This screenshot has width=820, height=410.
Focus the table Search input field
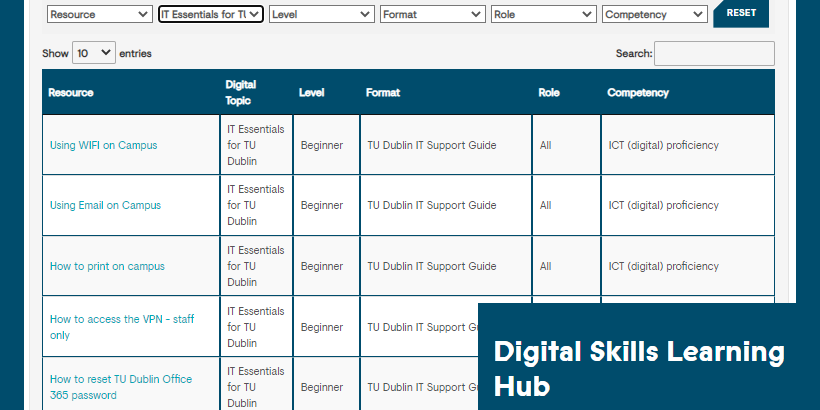click(x=714, y=53)
